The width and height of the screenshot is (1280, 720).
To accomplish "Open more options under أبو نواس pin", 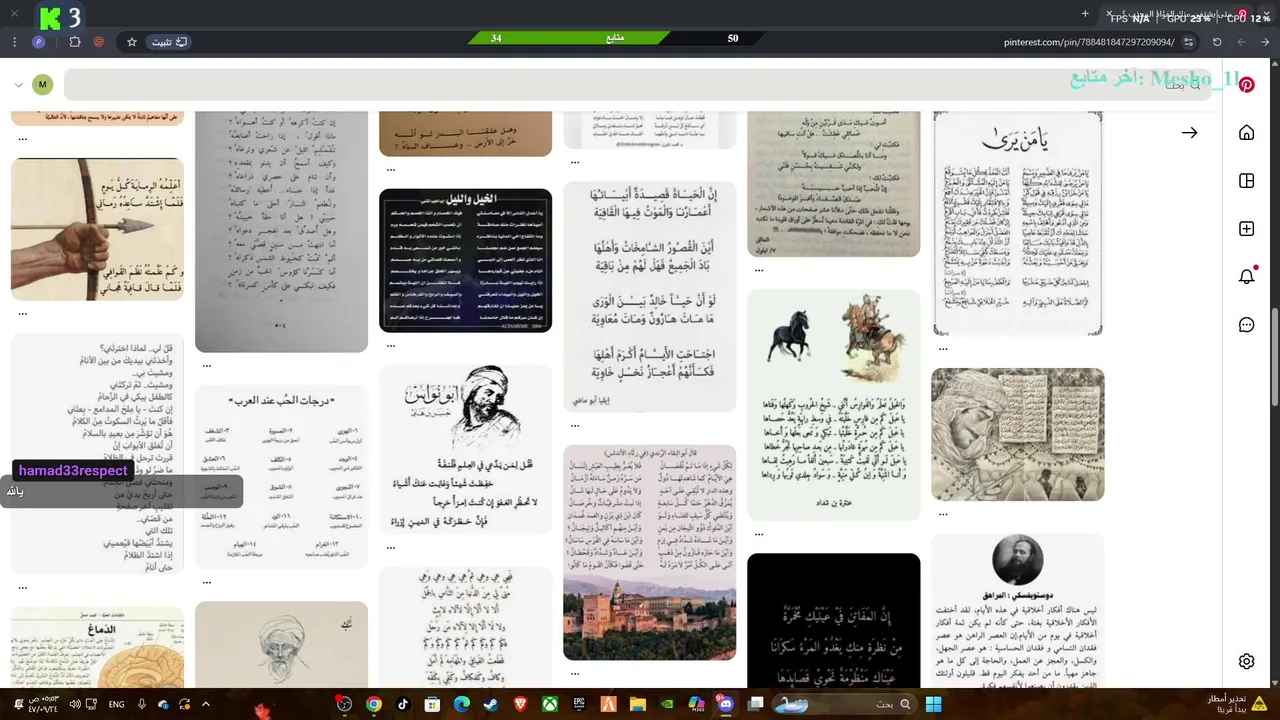I will tap(390, 548).
